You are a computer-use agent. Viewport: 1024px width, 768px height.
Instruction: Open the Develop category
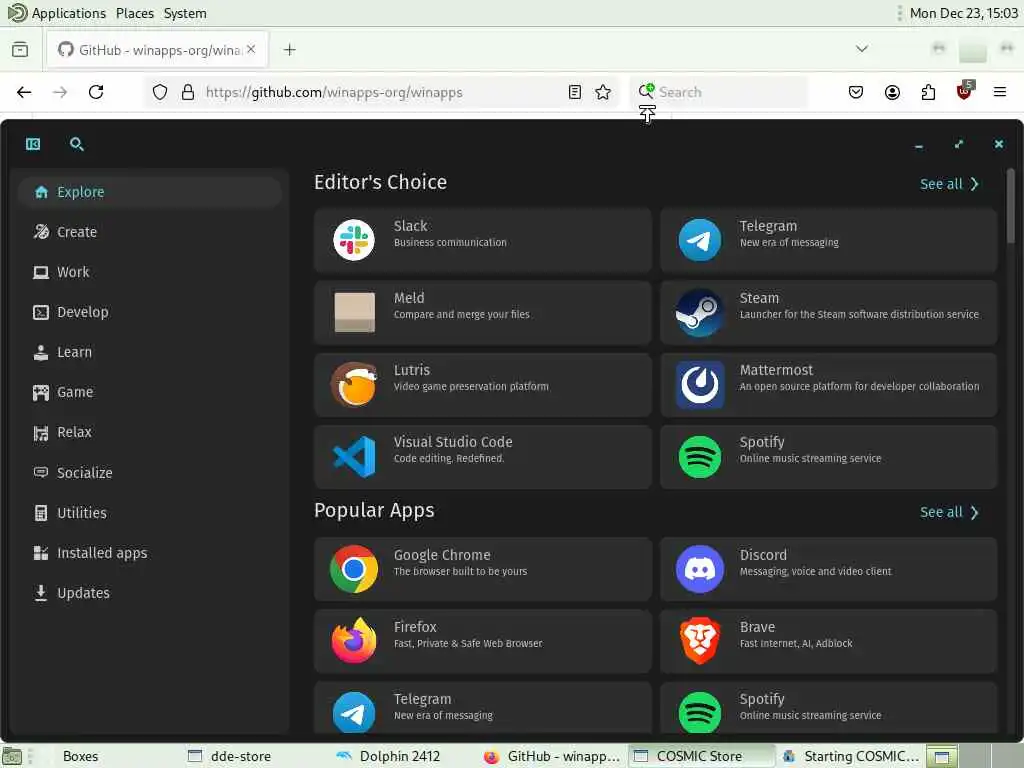pos(150,312)
